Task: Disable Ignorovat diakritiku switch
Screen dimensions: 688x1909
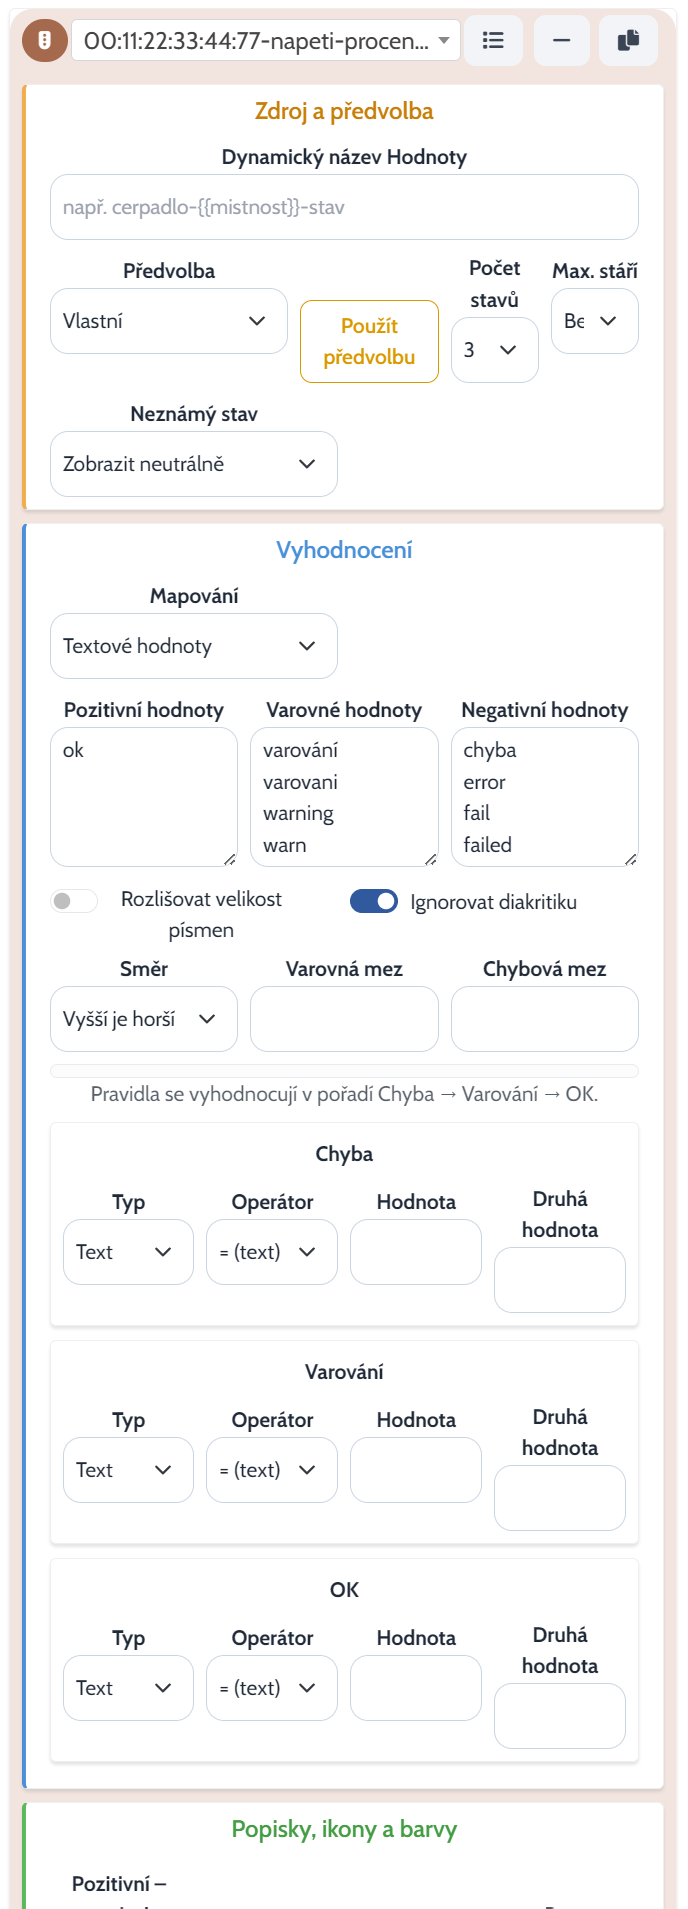Action: (x=374, y=901)
